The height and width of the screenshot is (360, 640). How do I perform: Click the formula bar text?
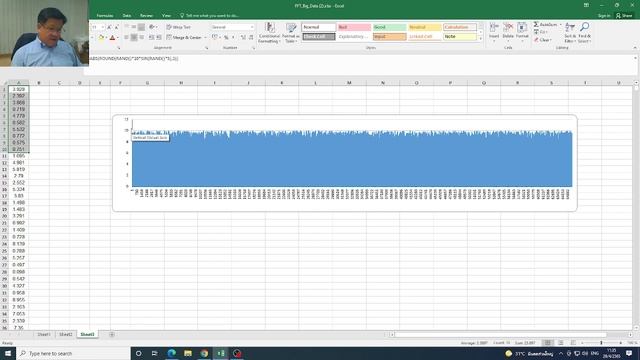click(x=133, y=58)
